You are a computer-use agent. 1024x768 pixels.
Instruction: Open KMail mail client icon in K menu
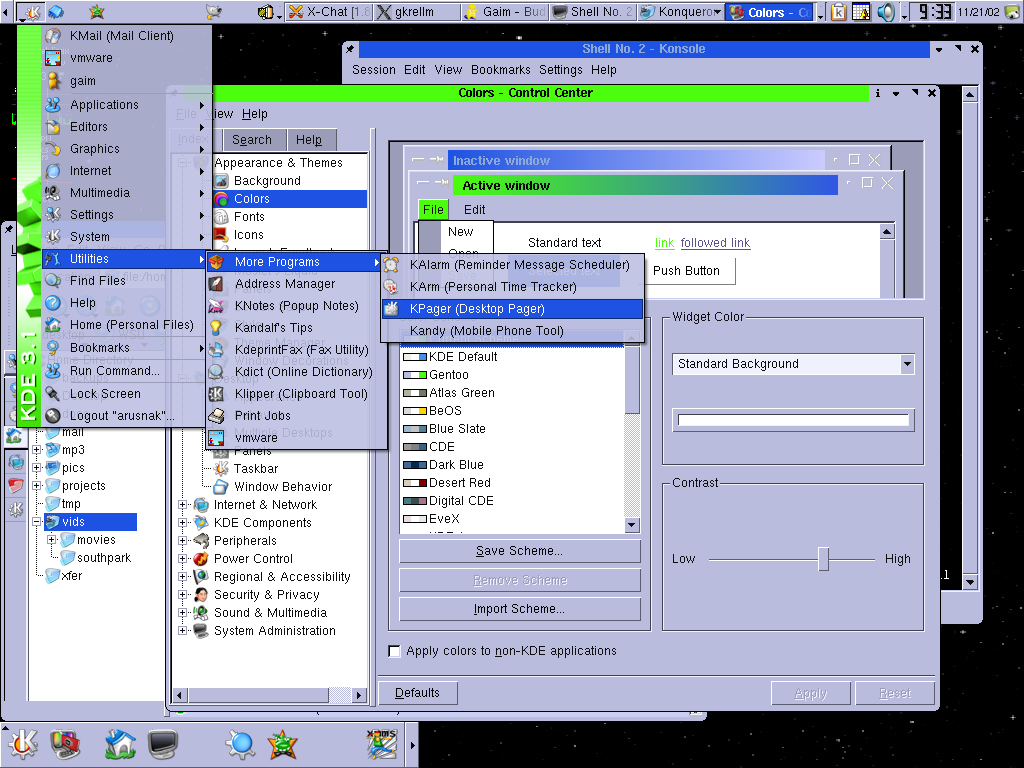(53, 36)
